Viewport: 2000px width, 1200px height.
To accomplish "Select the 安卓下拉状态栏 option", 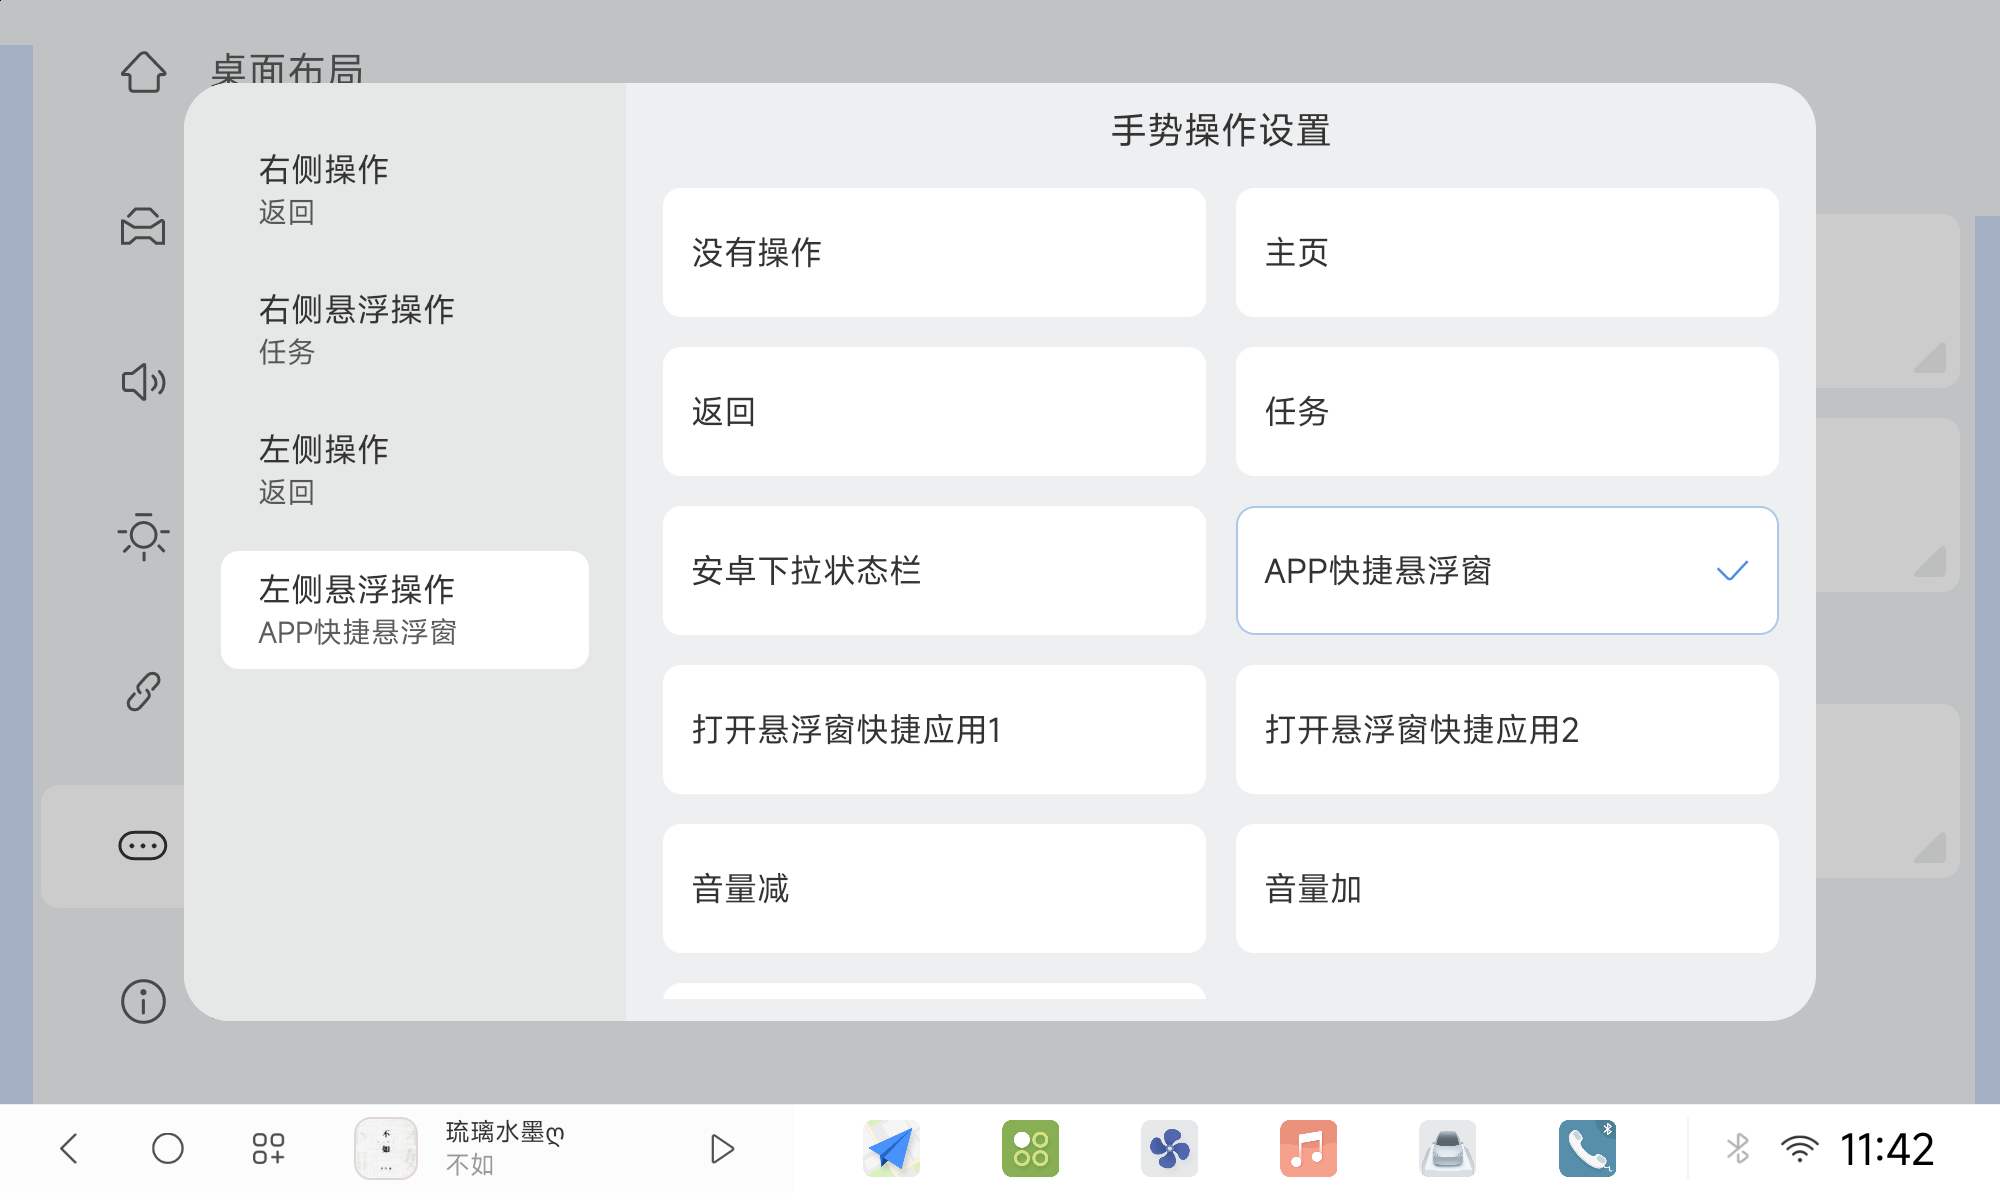I will point(934,571).
